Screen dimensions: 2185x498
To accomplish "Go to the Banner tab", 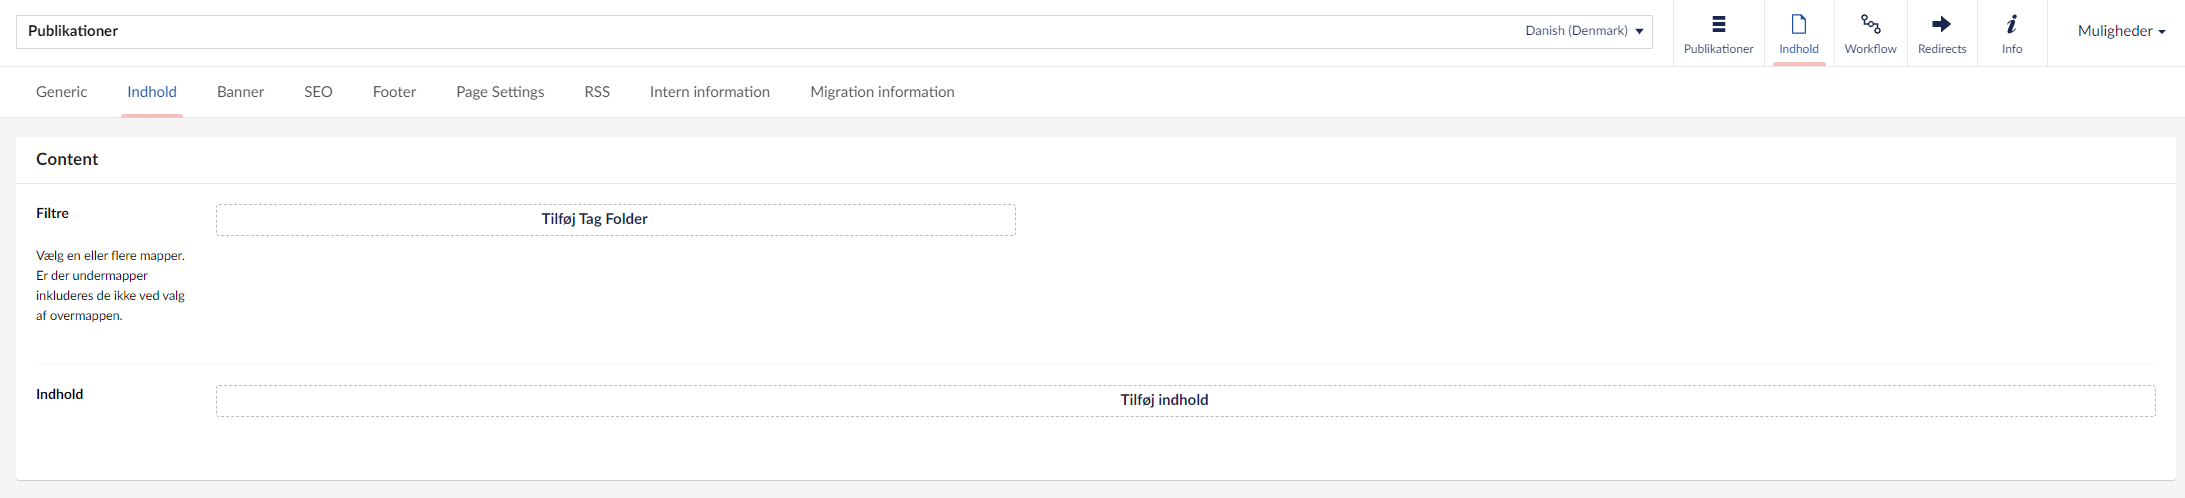I will point(241,92).
